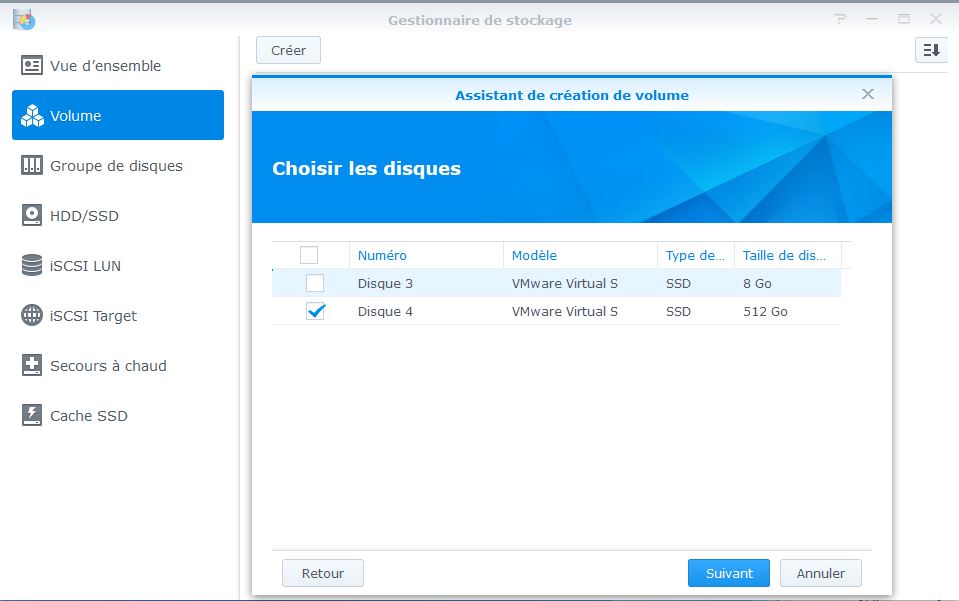This screenshot has height=601, width=959.
Task: Go to Groupe de disques
Action: 118,165
